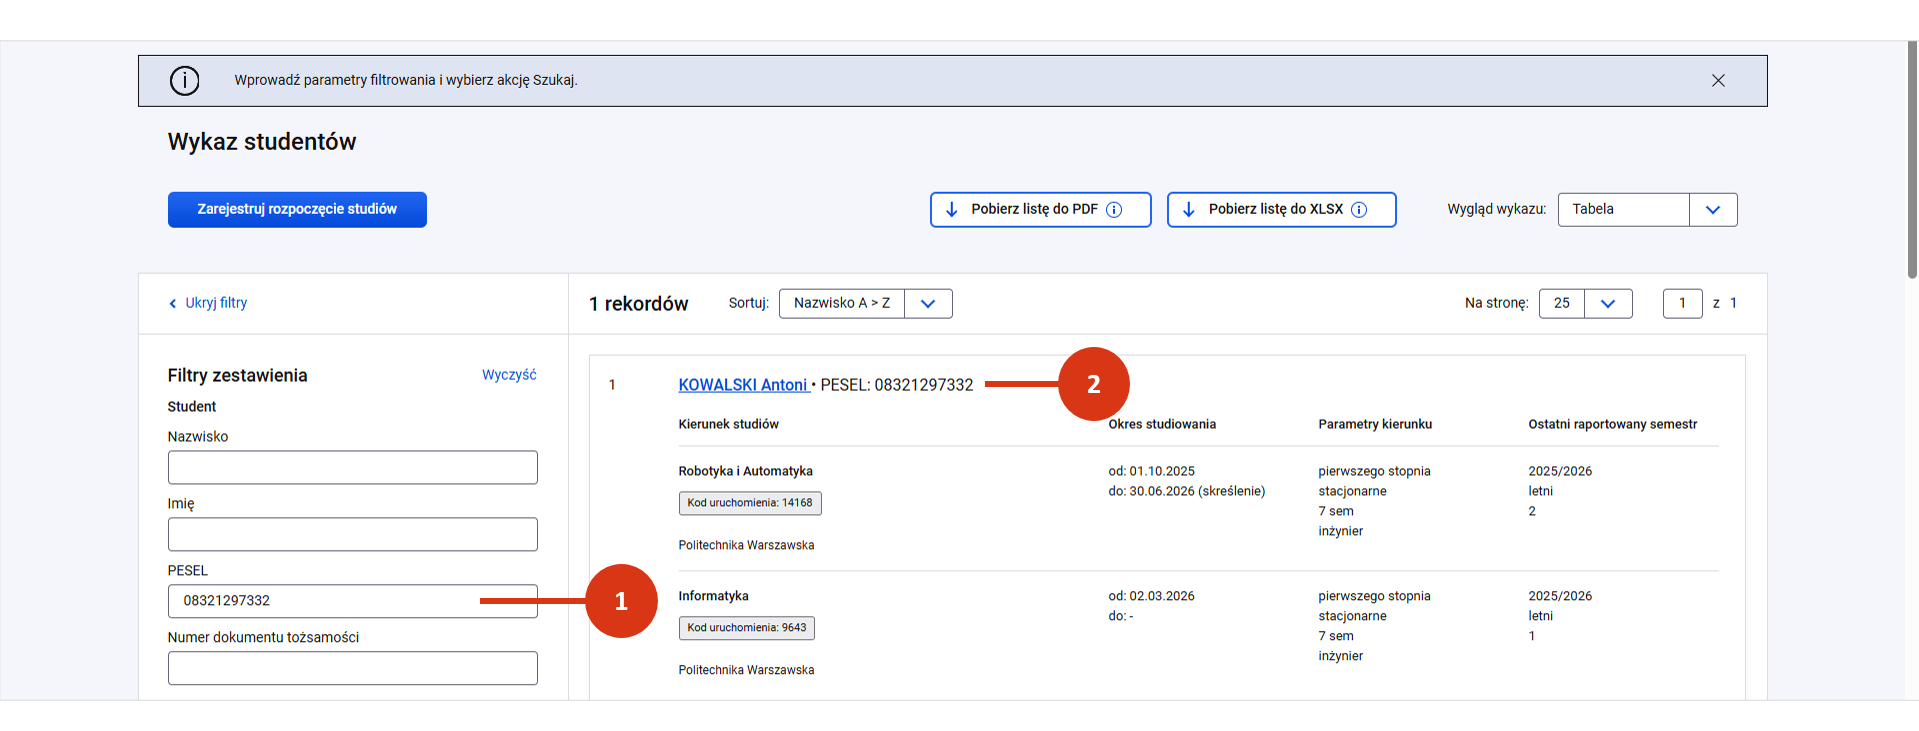Image resolution: width=1919 pixels, height=731 pixels.
Task: Open the Wygląd wykazu Tabela dropdown
Action: click(1647, 210)
